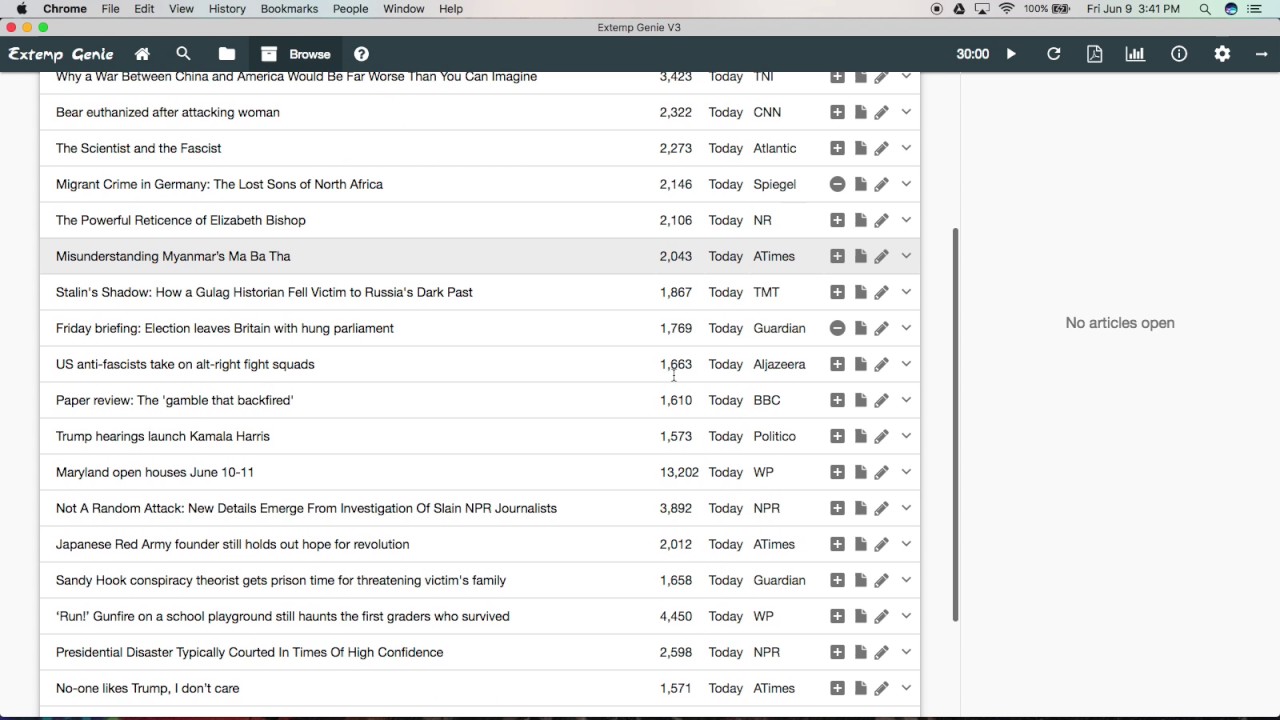Open the info circle icon
The height and width of the screenshot is (720, 1280).
[1179, 54]
